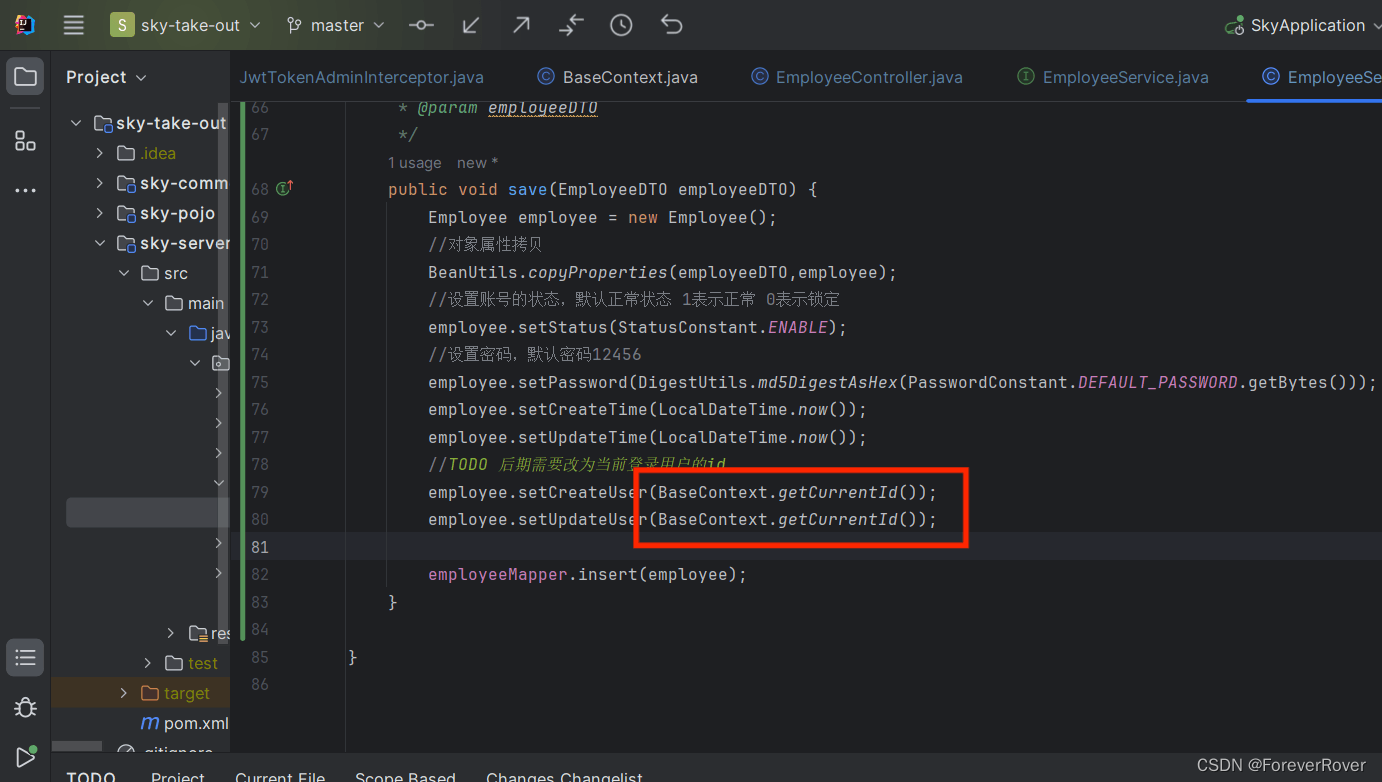
Task: Open the sky-take-out project dropdown
Action: click(186, 25)
